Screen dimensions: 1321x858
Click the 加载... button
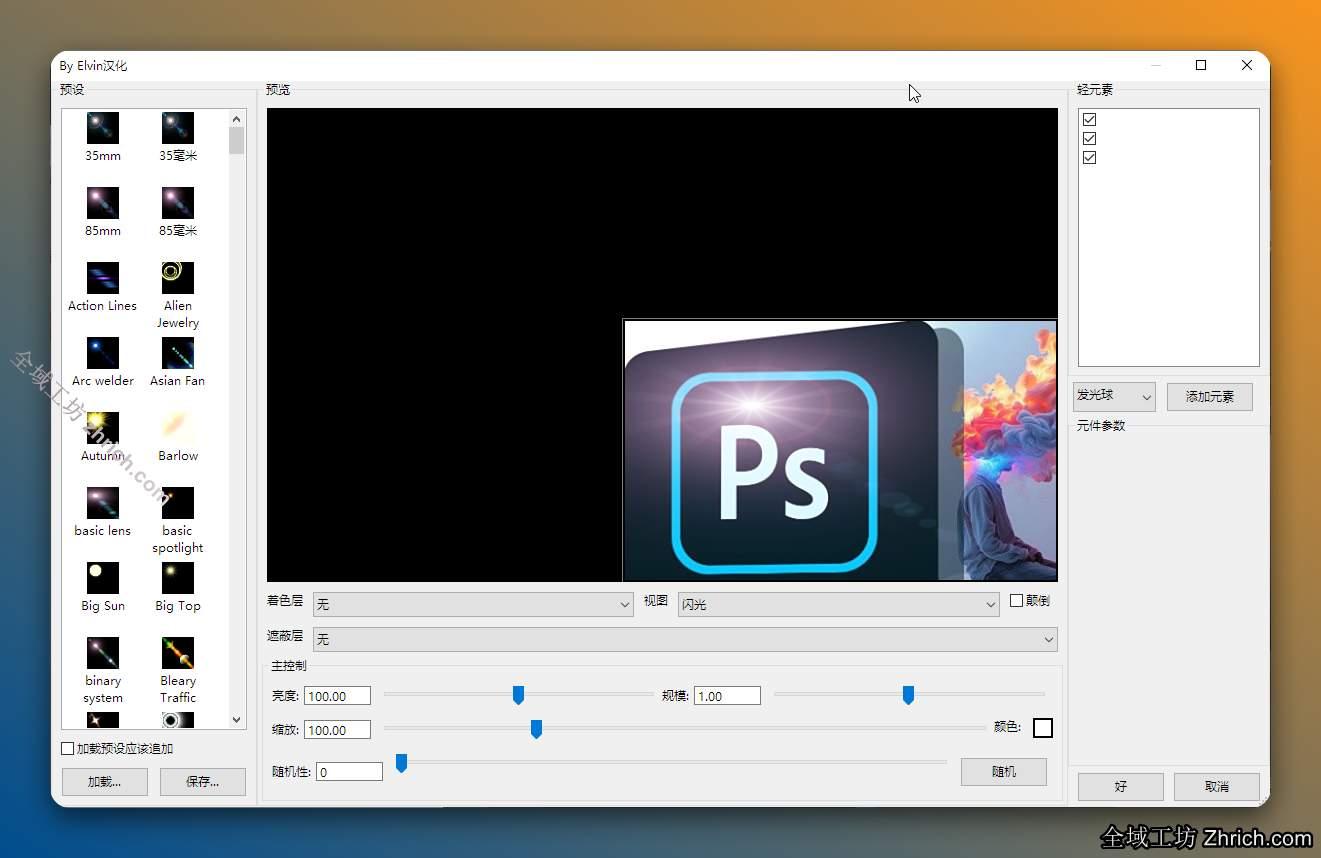(x=104, y=782)
